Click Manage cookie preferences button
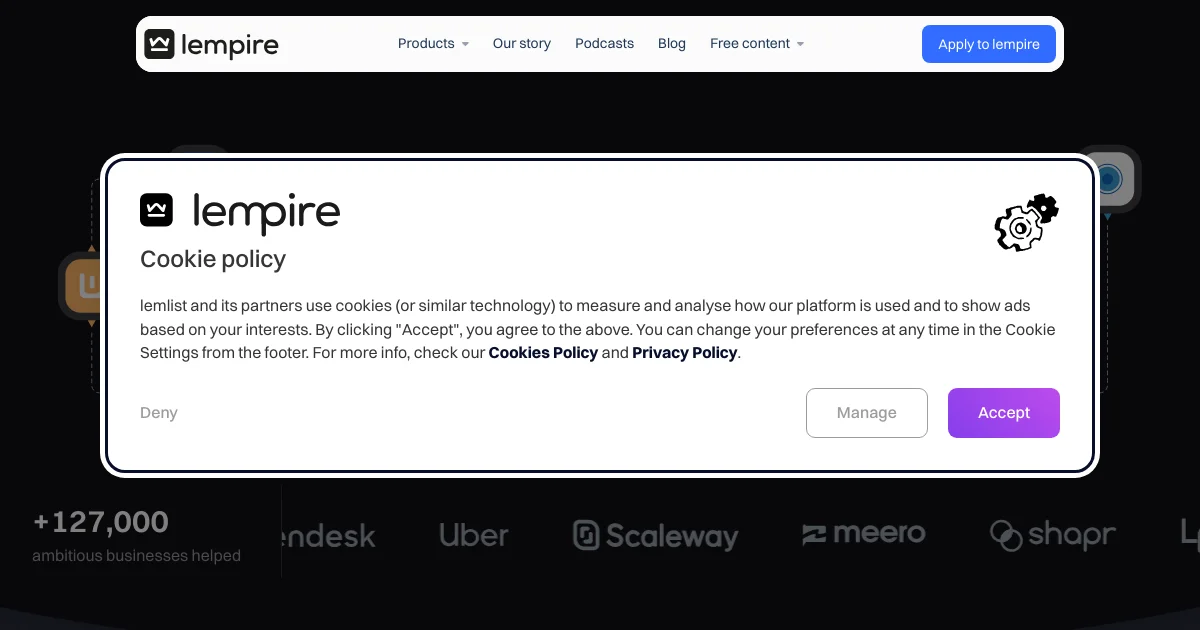 pyautogui.click(x=867, y=413)
